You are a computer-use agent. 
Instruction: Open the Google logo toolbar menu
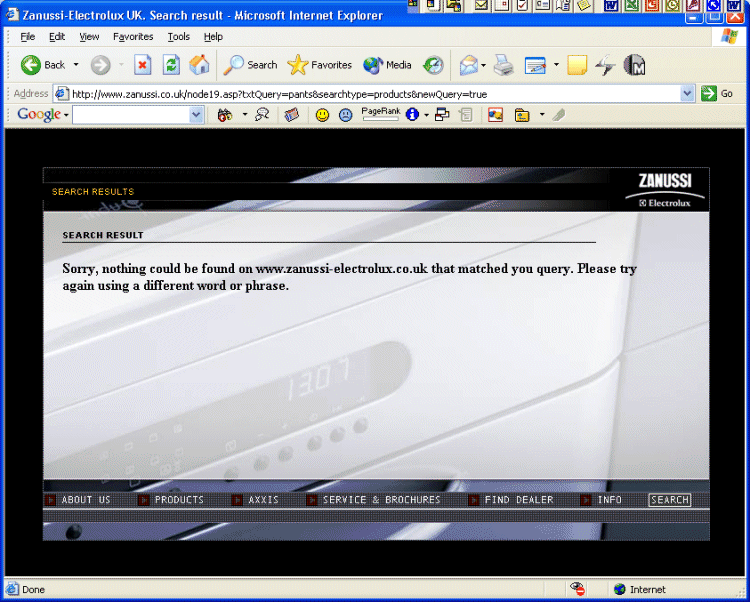click(43, 115)
